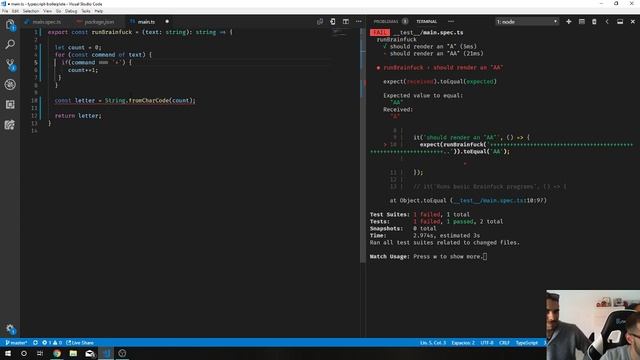
Task: Maximize the terminal panel size
Action: tap(620, 22)
